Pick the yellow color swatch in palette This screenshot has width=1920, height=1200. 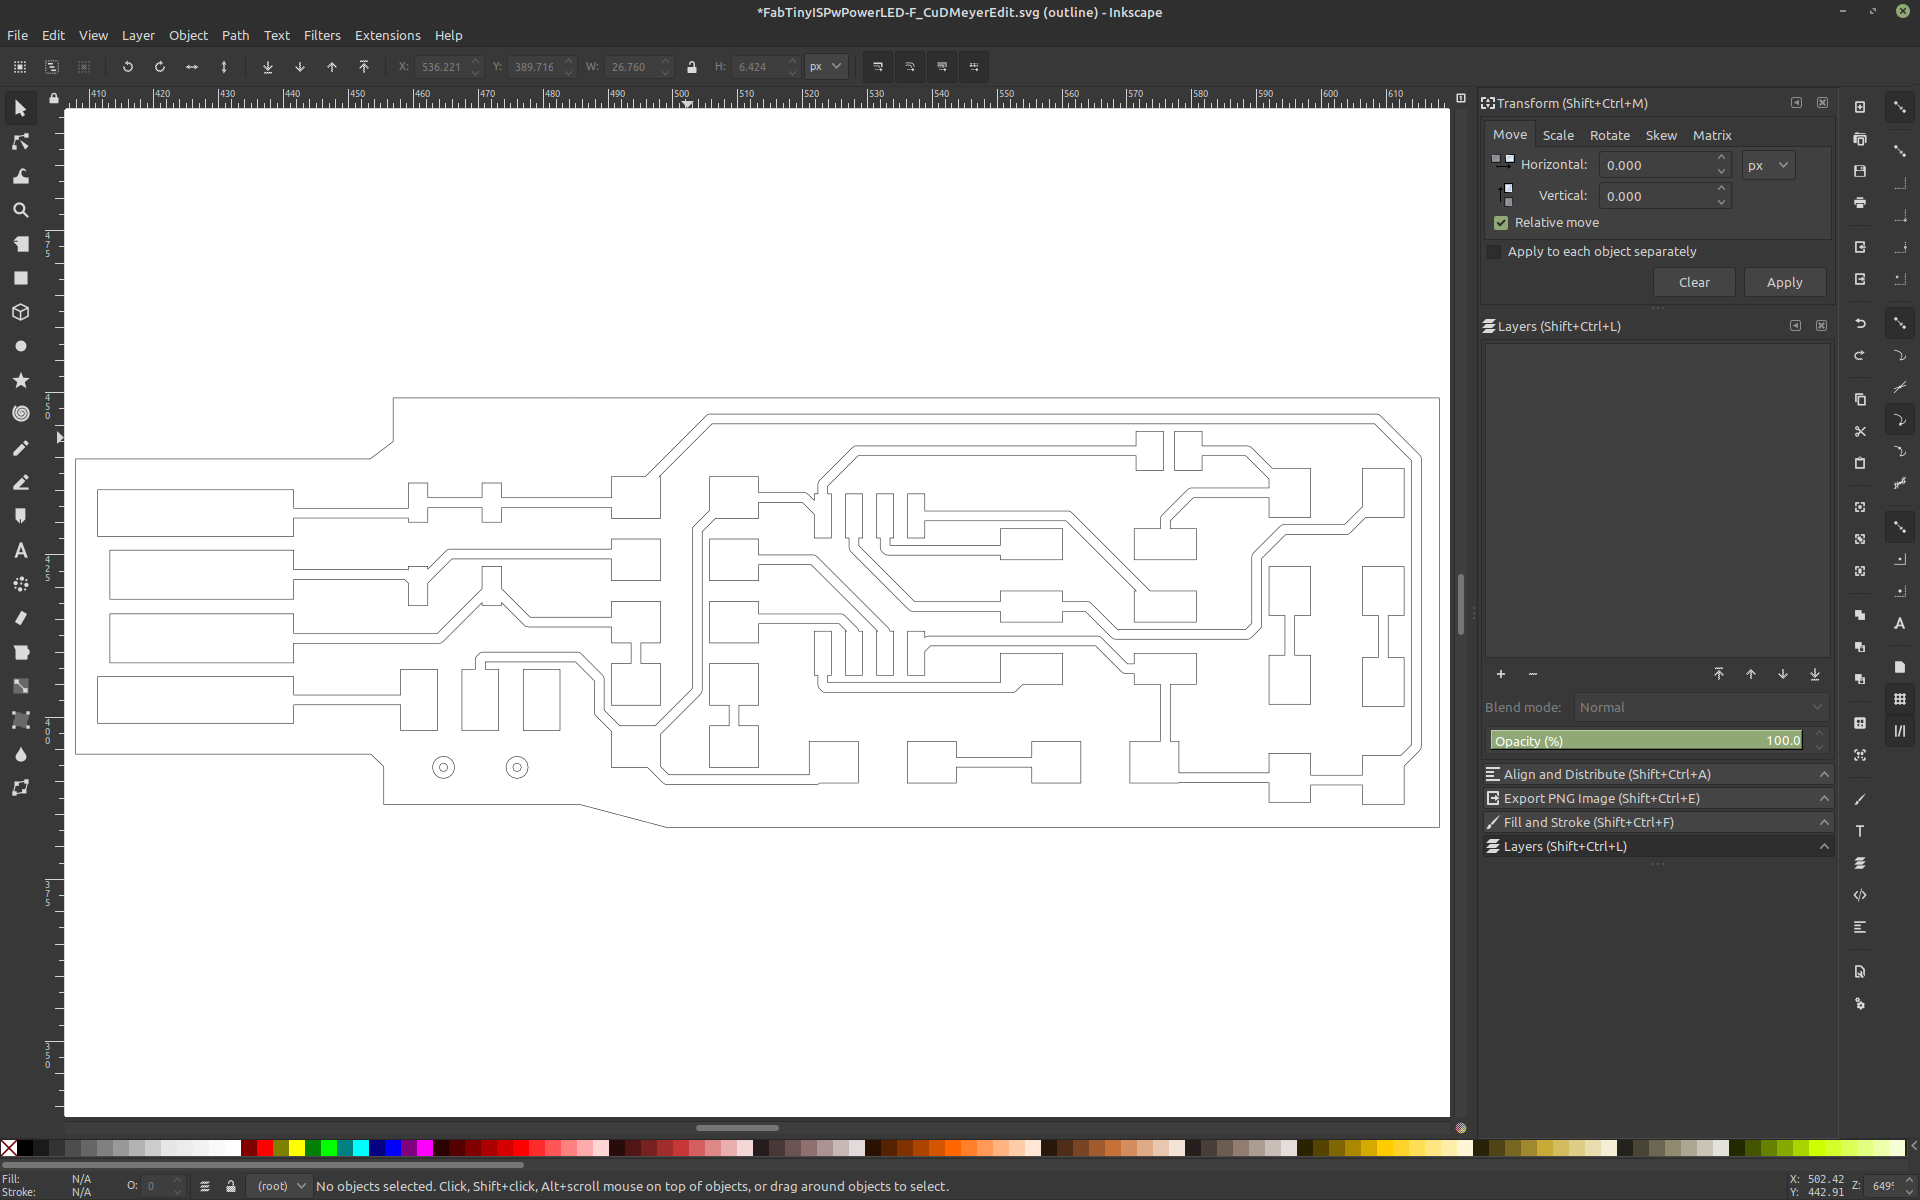[x=297, y=1148]
